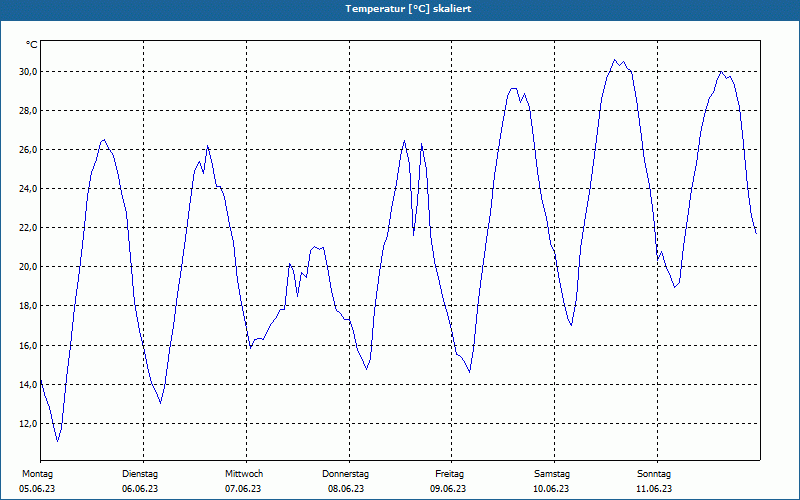Select the 16,0 axis value

pos(29,345)
